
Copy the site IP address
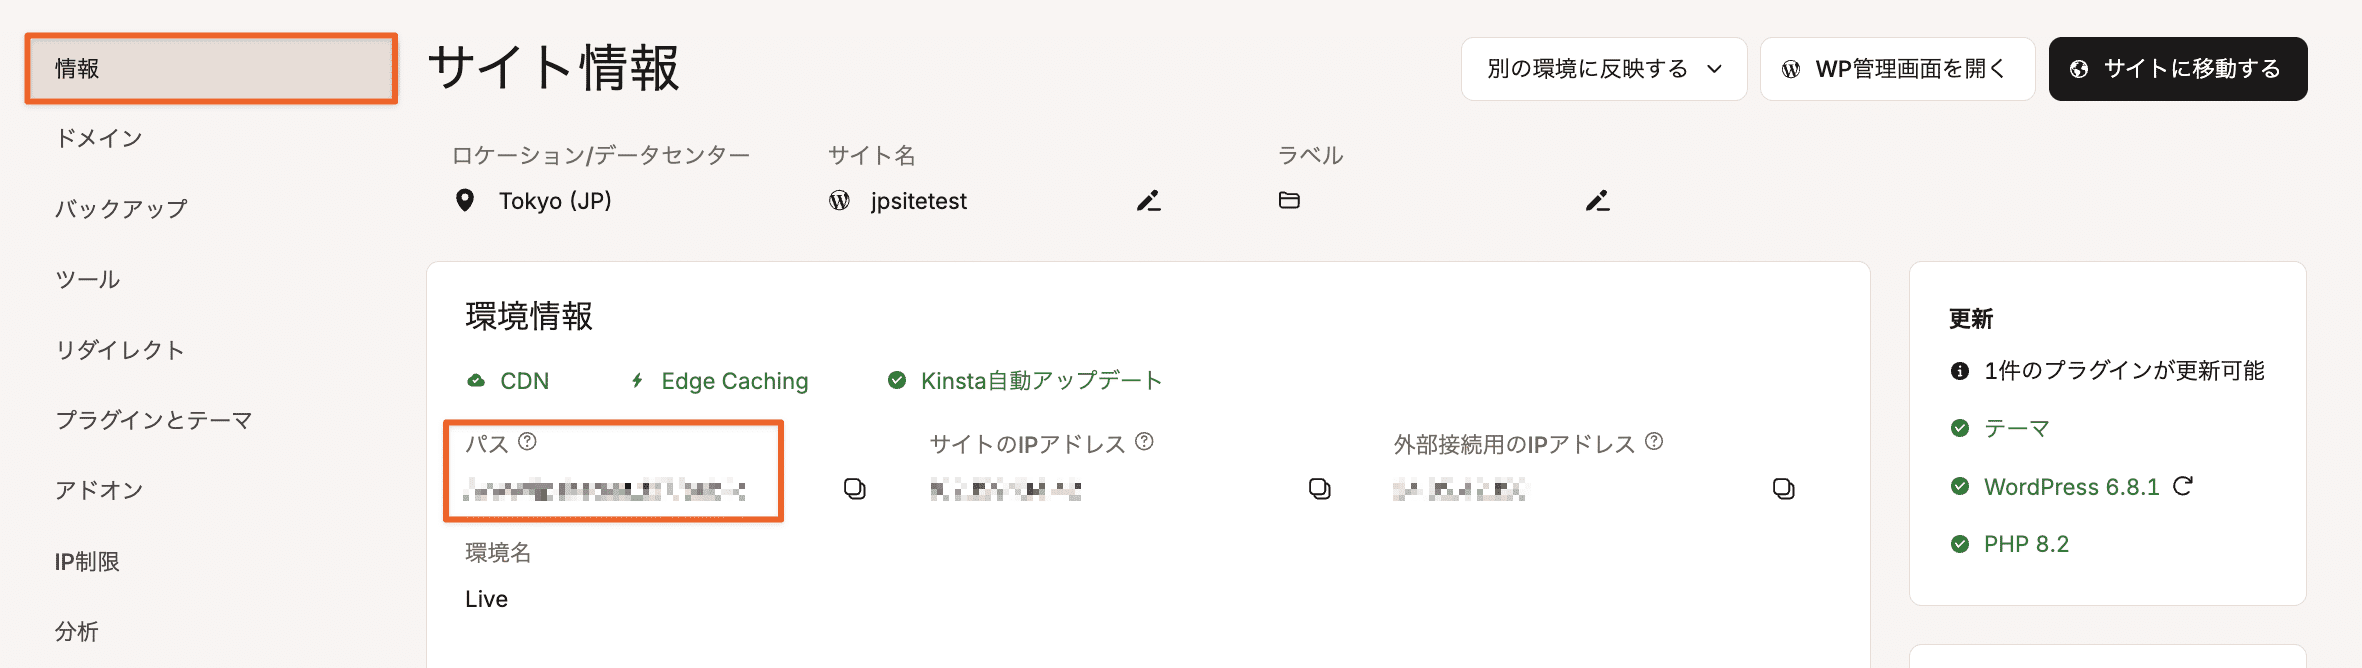(x=1322, y=489)
